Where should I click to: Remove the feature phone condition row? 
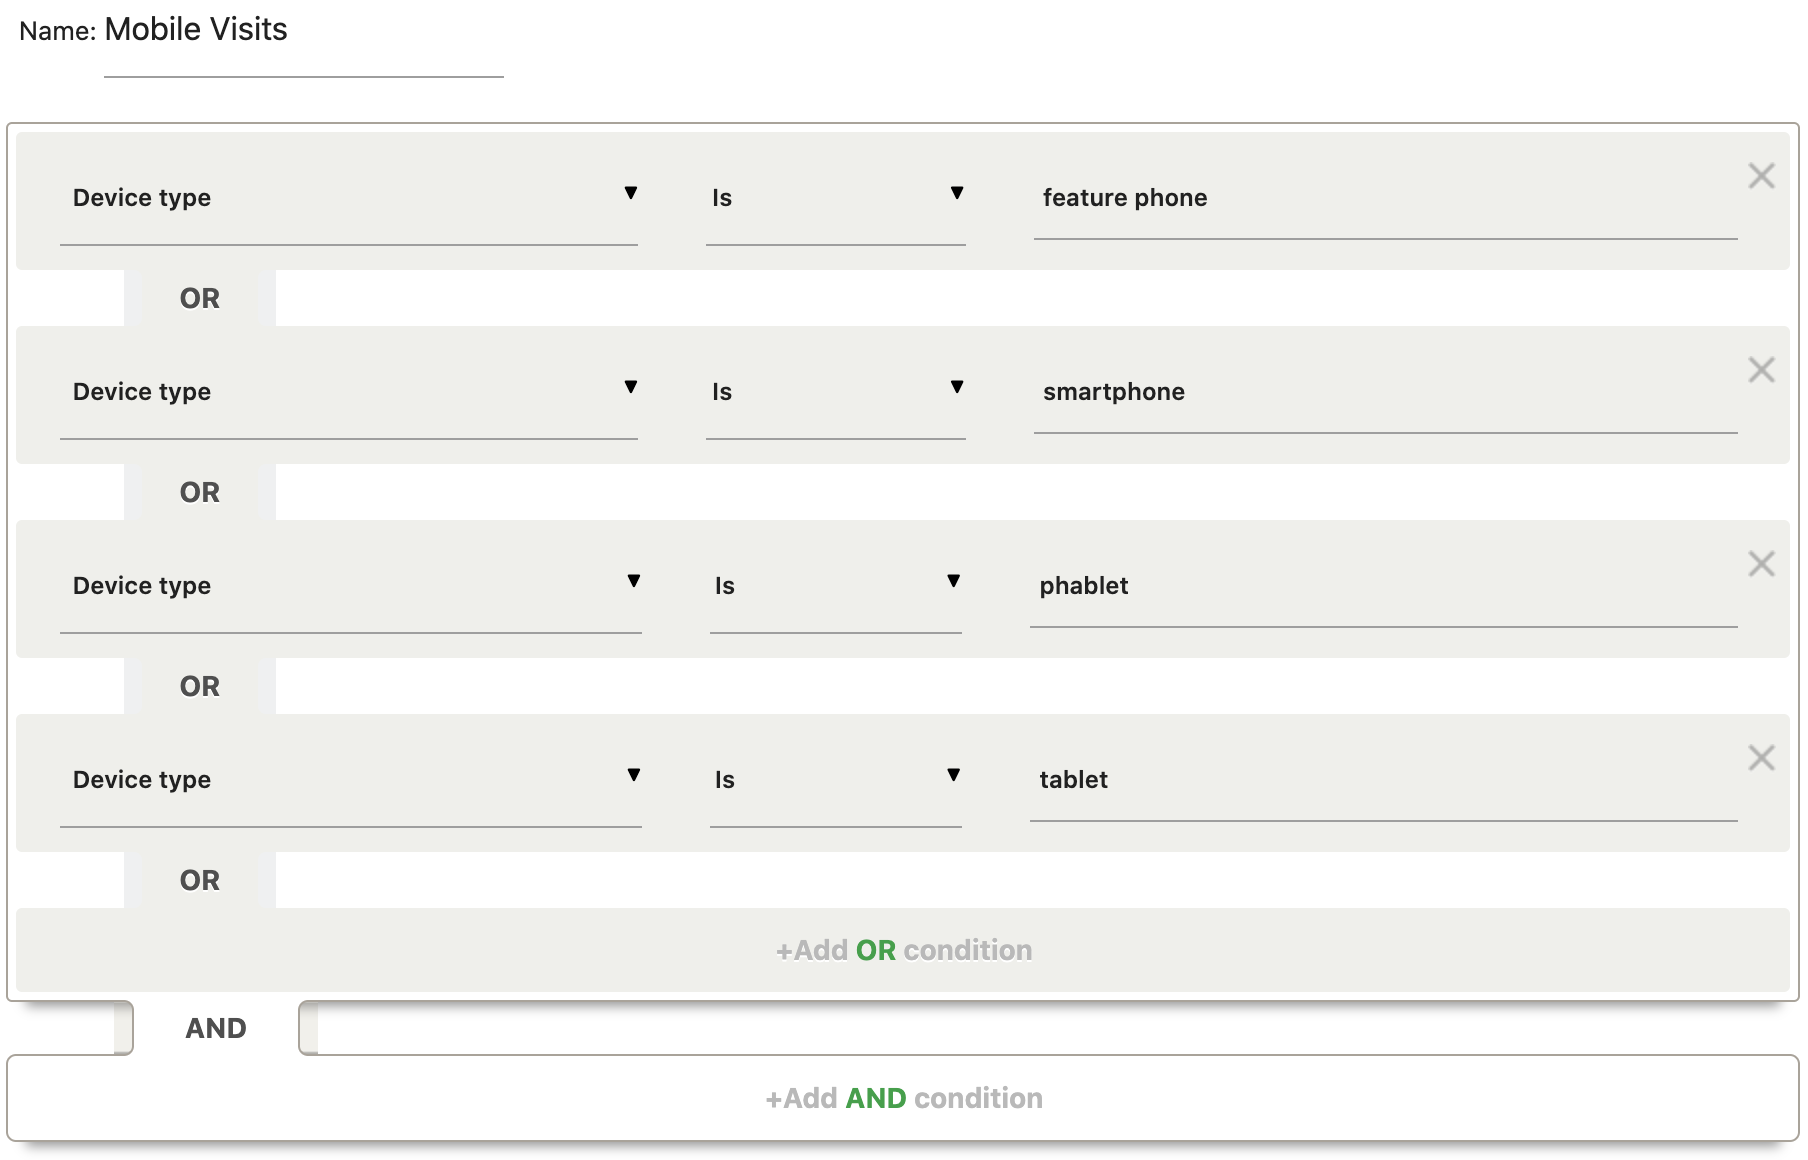click(x=1761, y=176)
